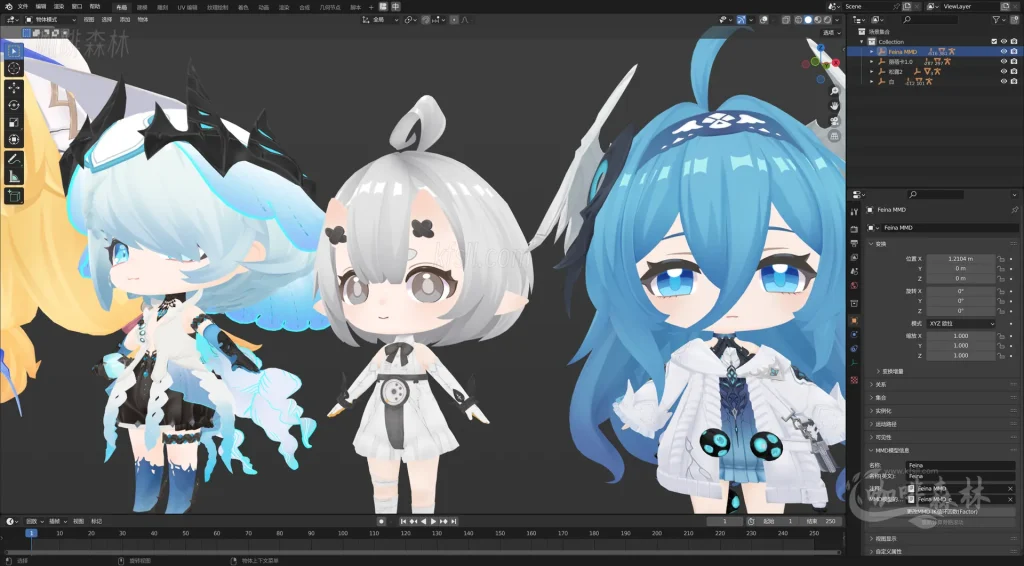1024x566 pixels.
Task: Toggle viewport overlays button
Action: [764, 20]
